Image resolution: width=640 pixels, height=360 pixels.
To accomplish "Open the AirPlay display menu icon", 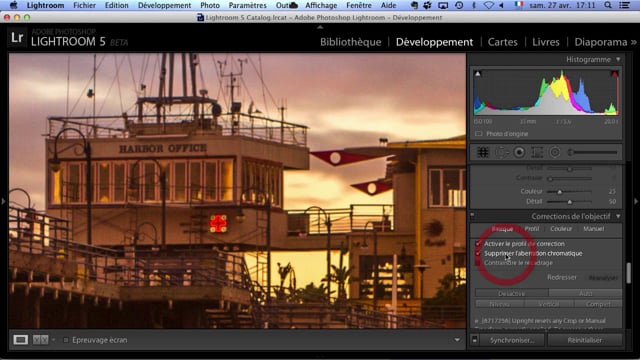I will (x=443, y=5).
